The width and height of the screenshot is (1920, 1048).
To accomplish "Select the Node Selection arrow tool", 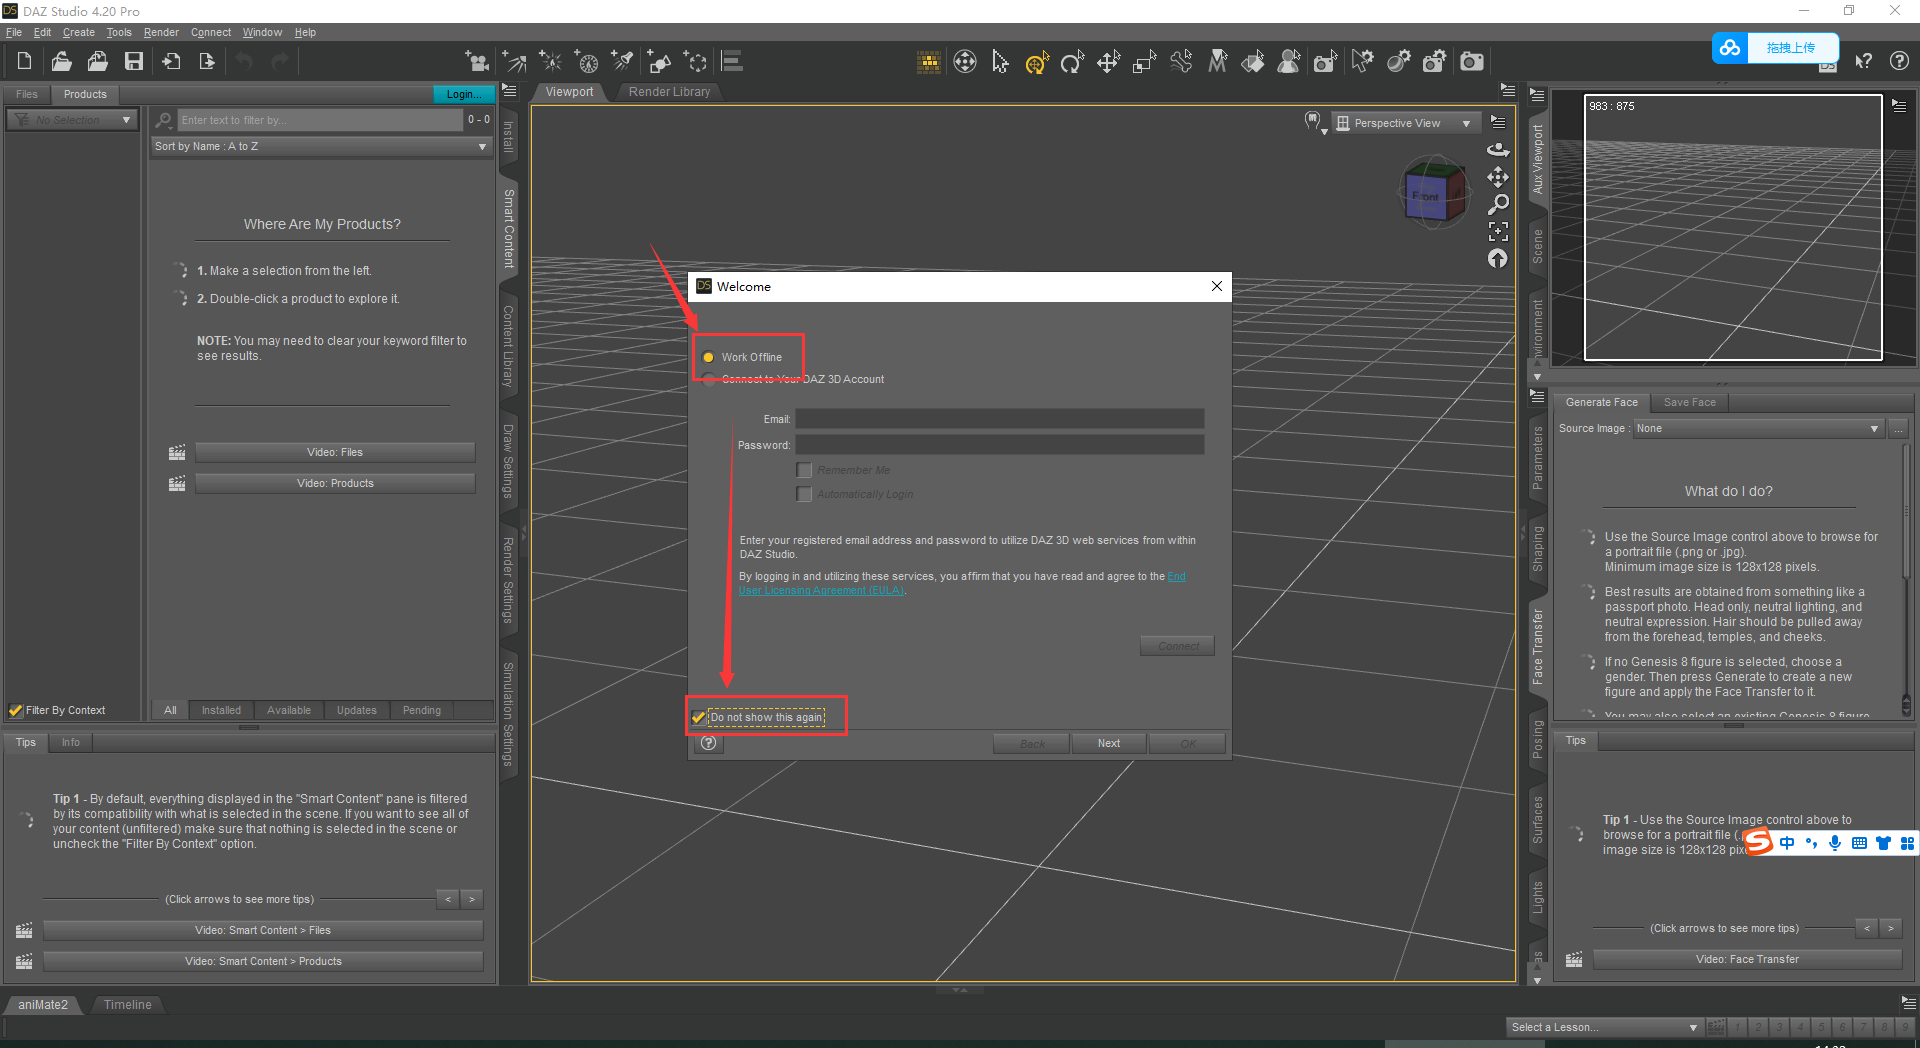I will (1000, 62).
